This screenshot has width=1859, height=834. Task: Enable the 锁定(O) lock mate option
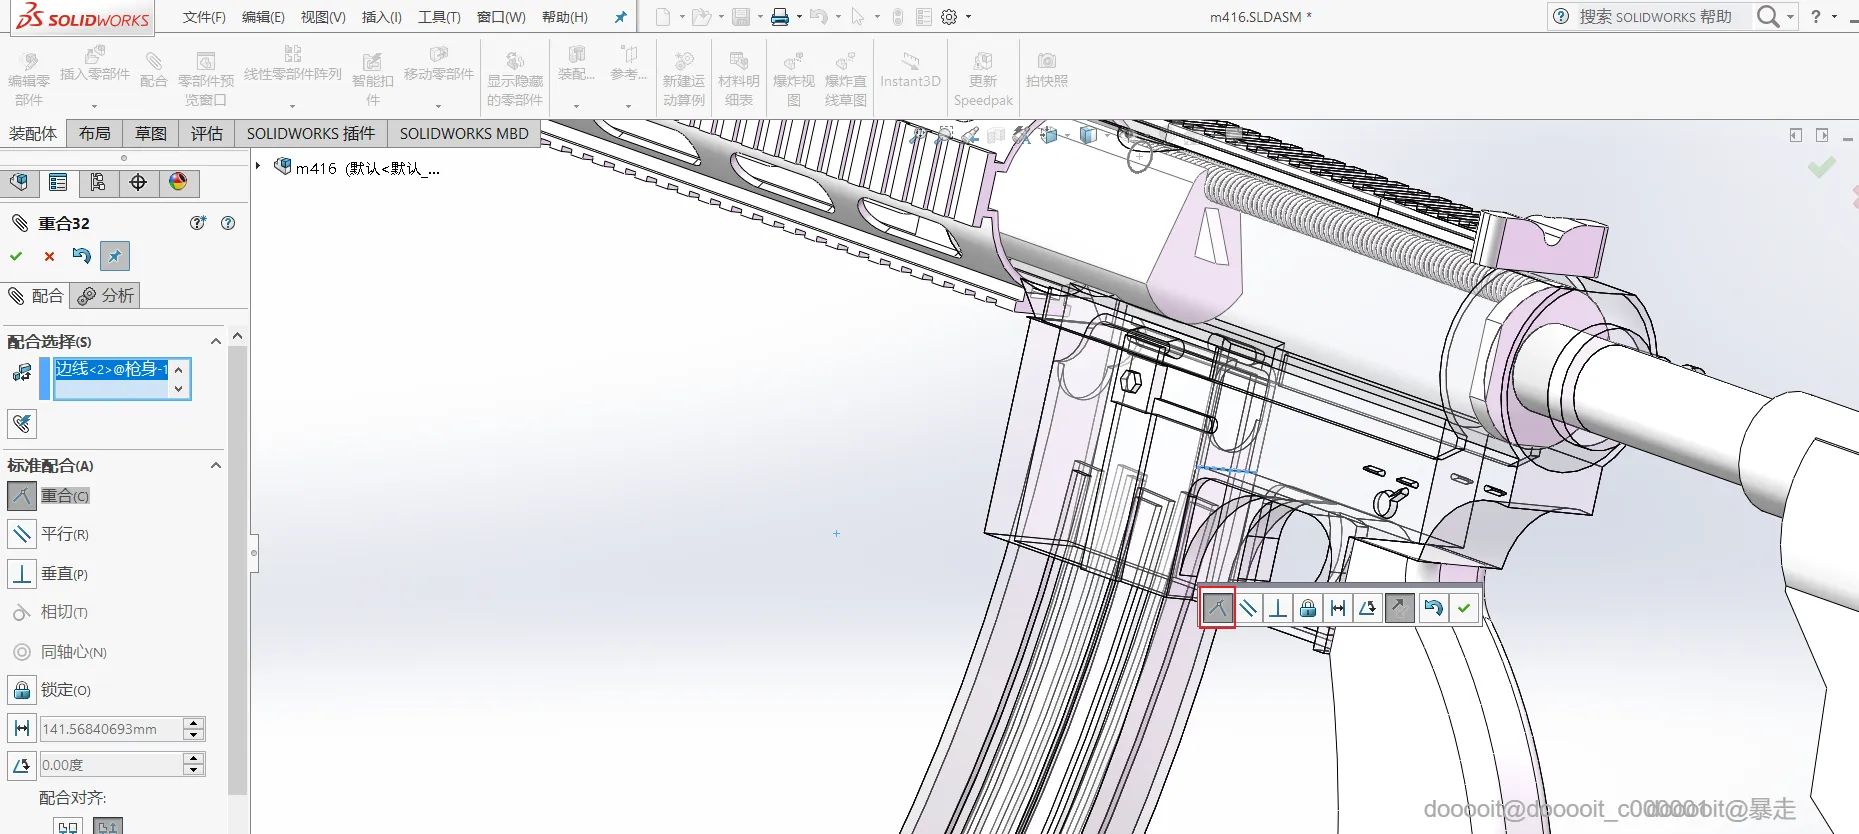22,690
